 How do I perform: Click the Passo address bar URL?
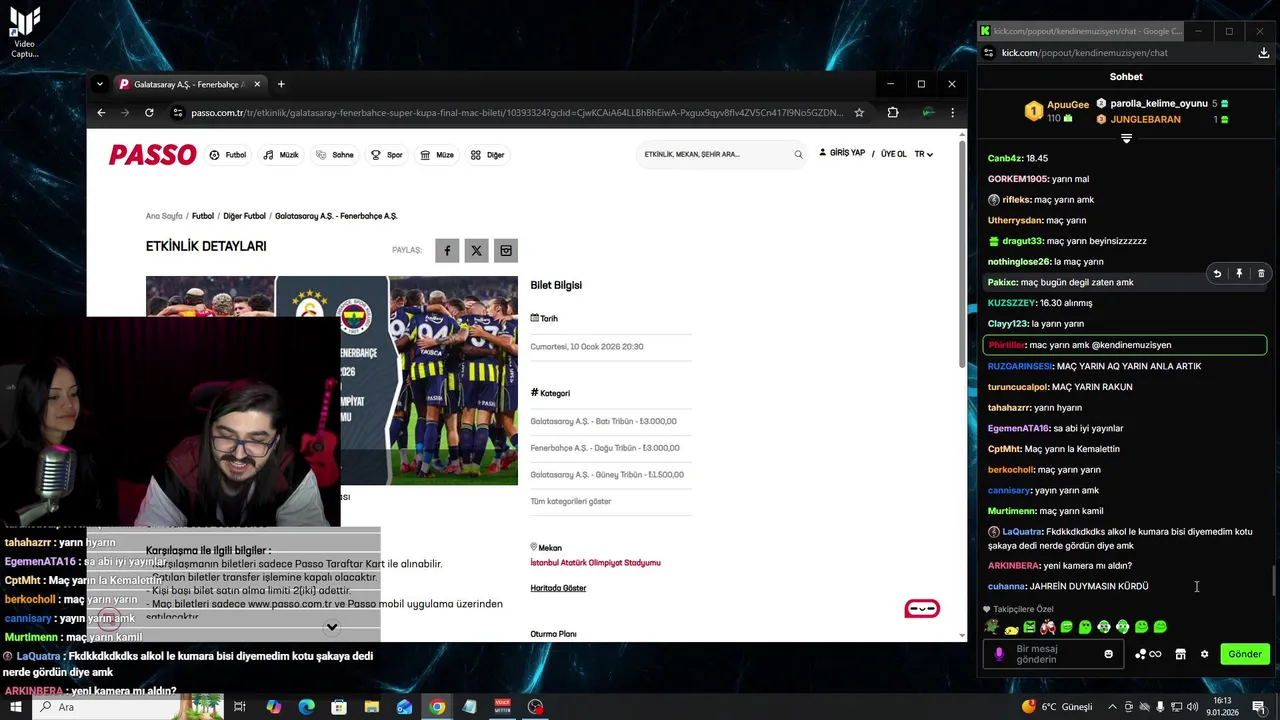517,113
